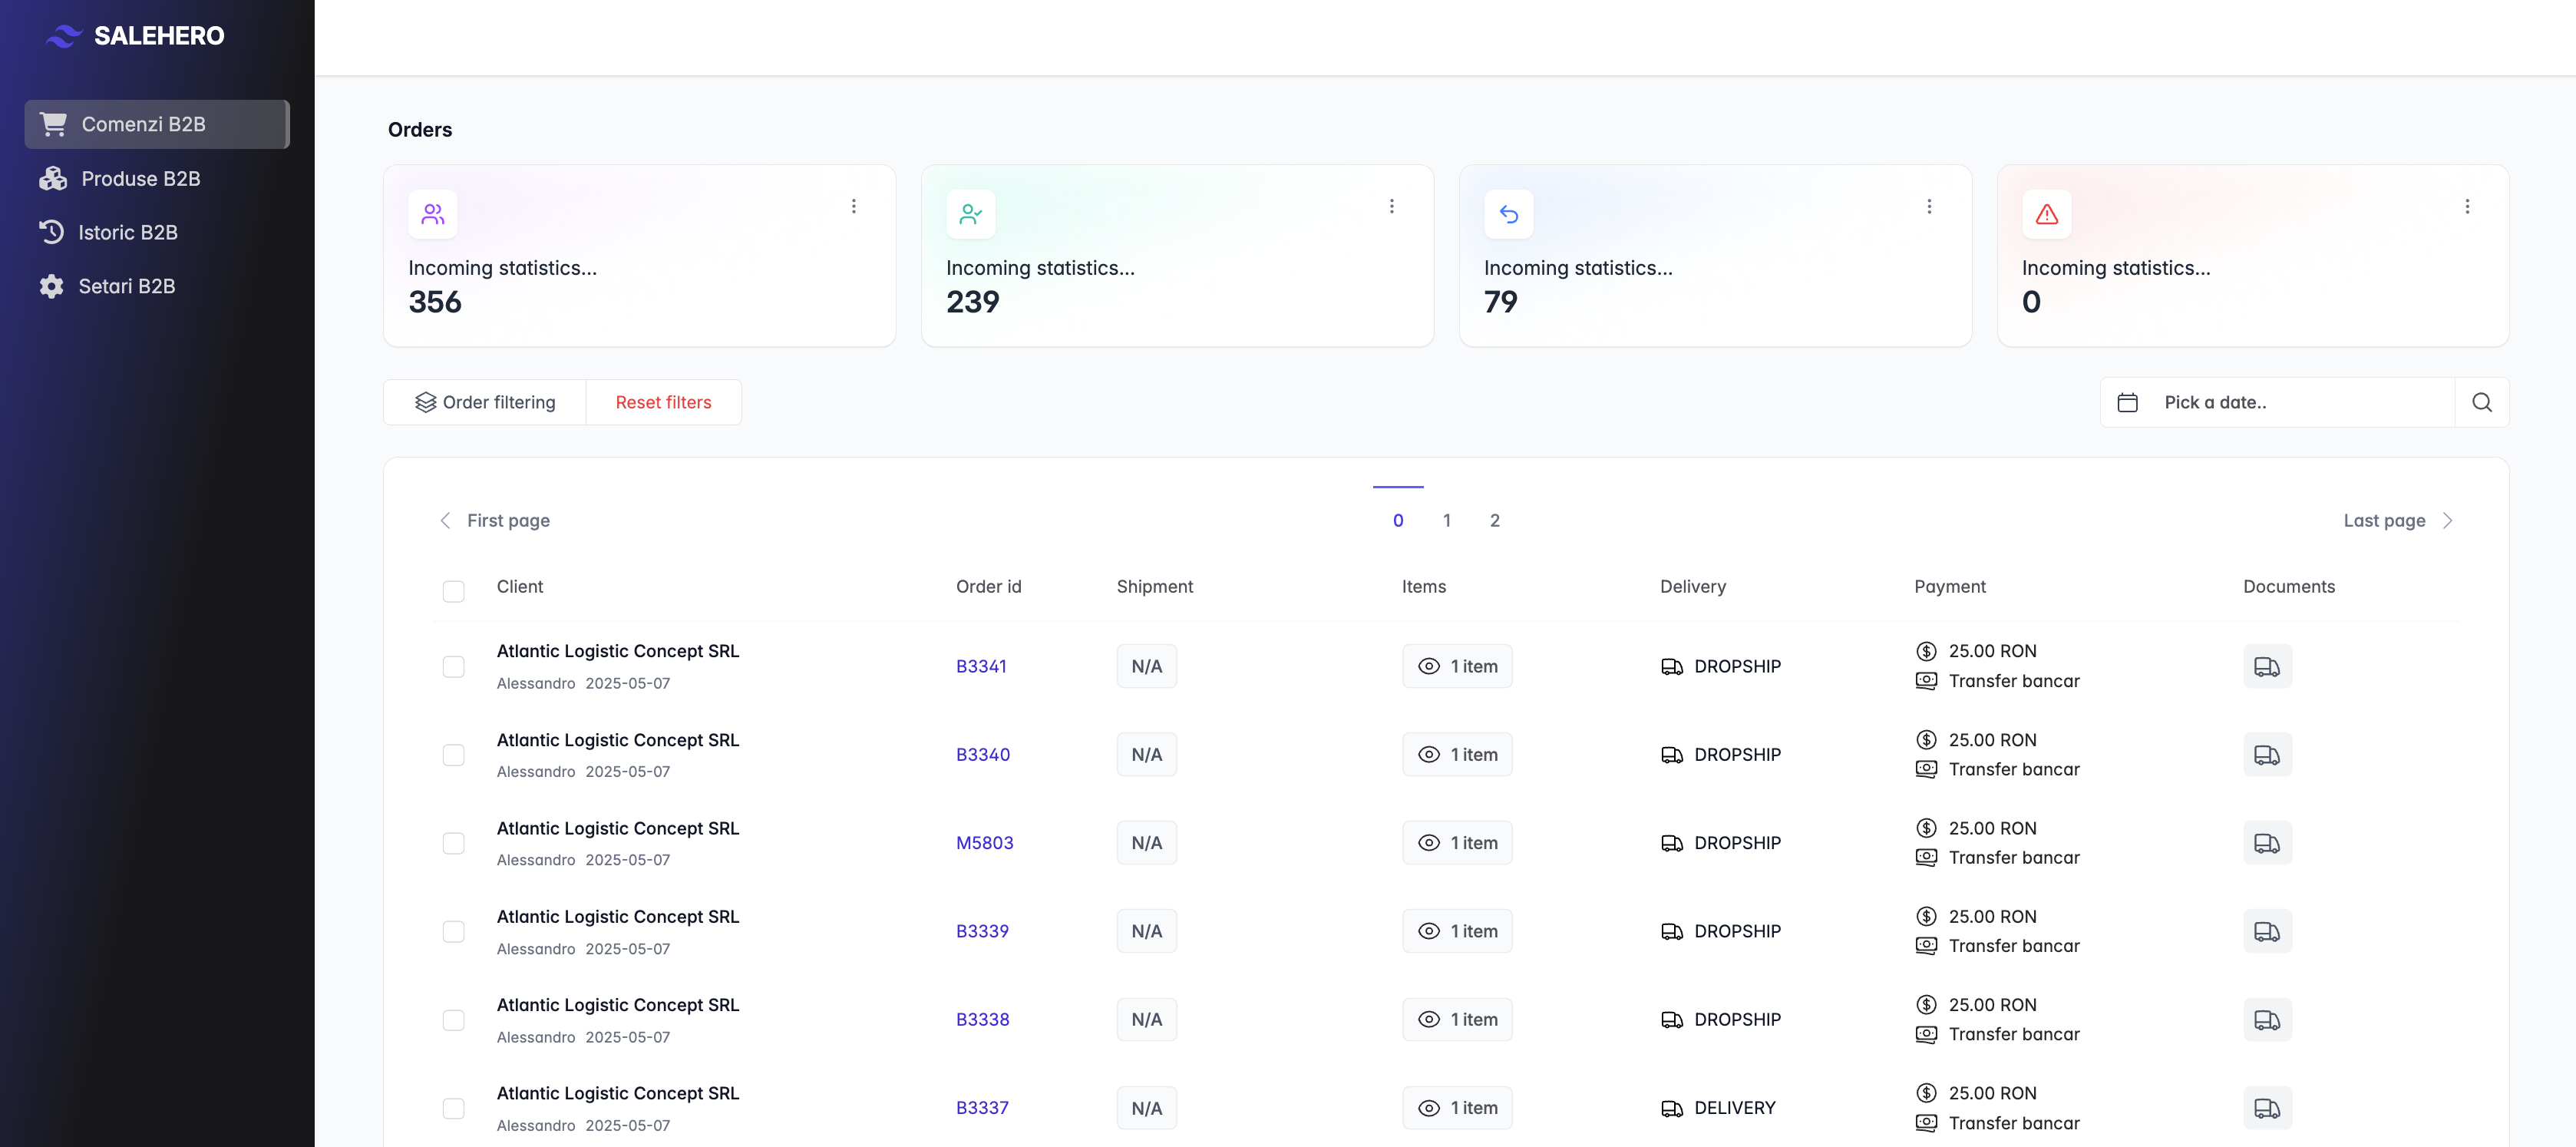2576x1147 pixels.
Task: Click Reset filters
Action: point(663,402)
